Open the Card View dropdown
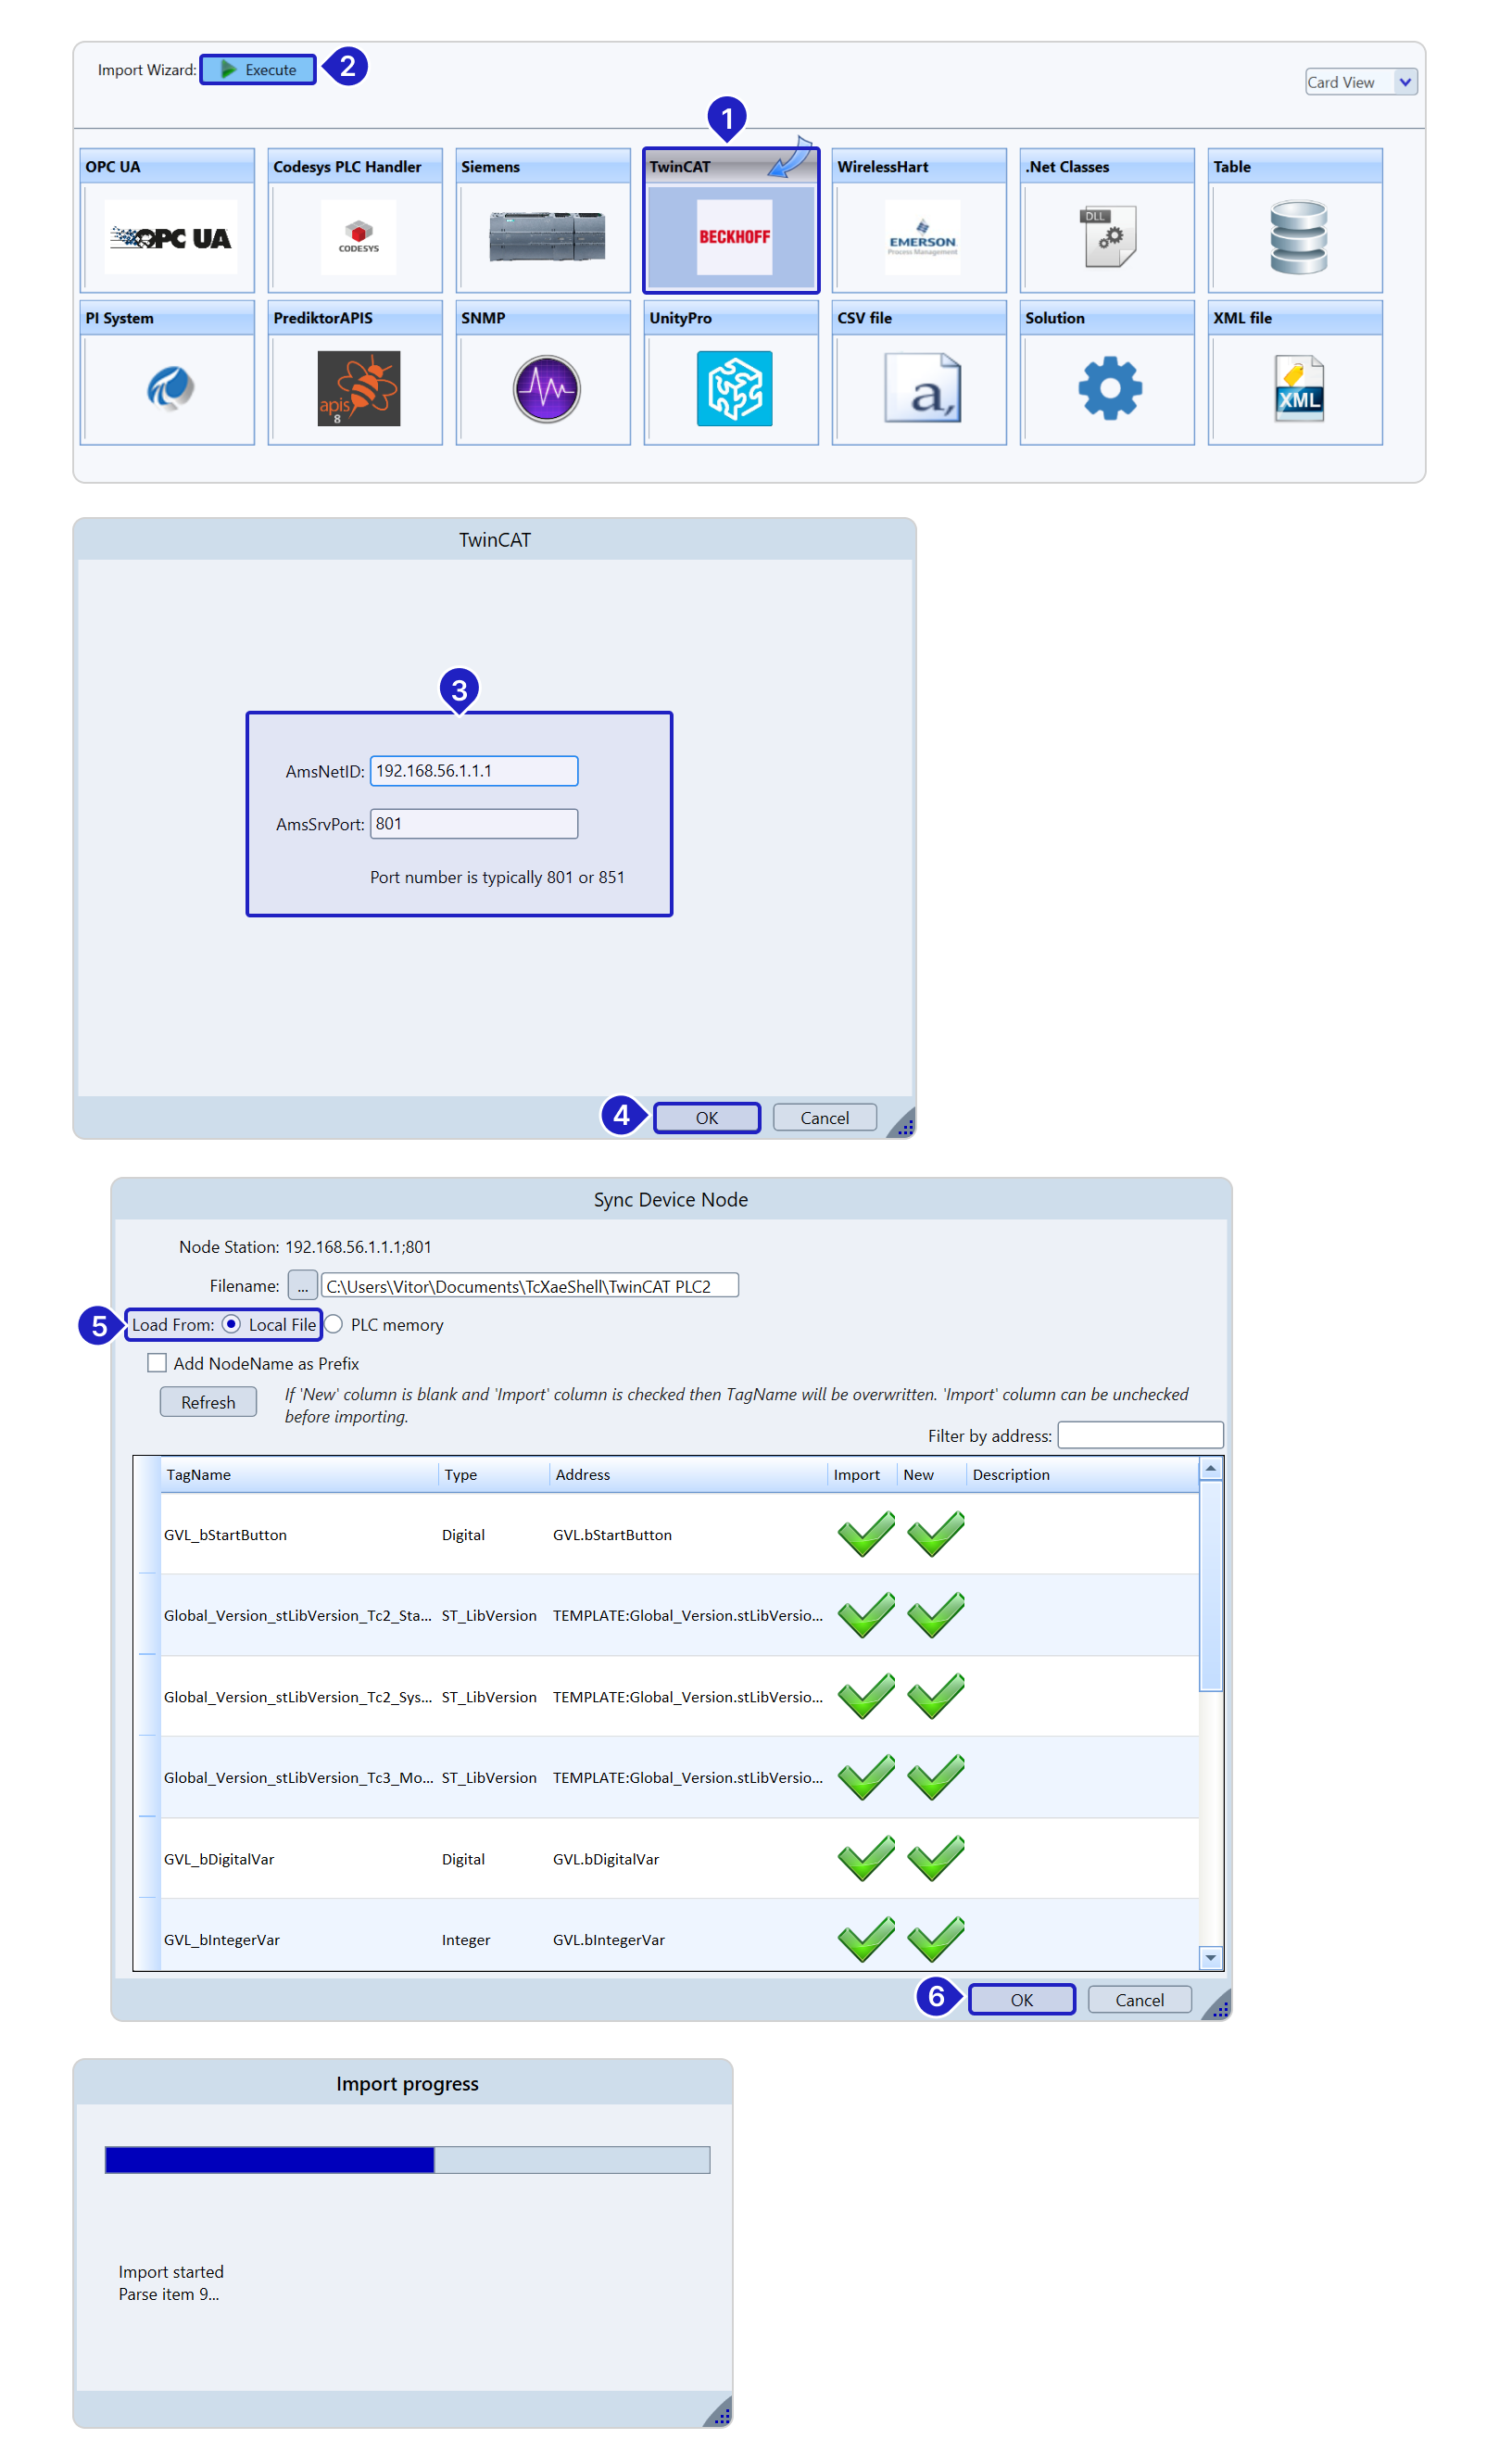Viewport: 1499px width, 2464px height. pyautogui.click(x=1361, y=82)
